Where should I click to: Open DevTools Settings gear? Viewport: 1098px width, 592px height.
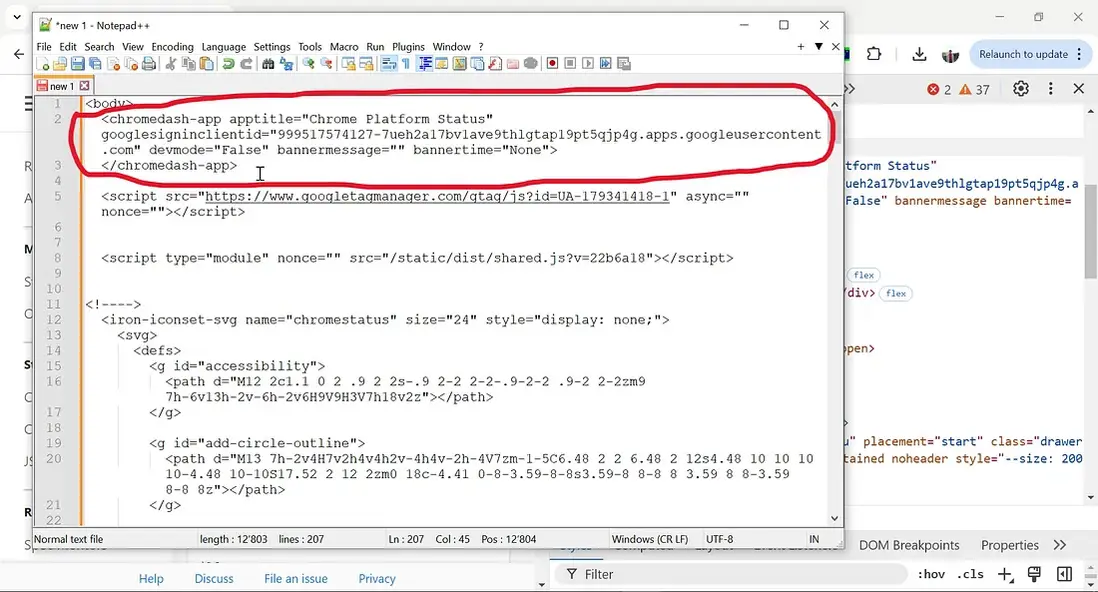point(1021,89)
